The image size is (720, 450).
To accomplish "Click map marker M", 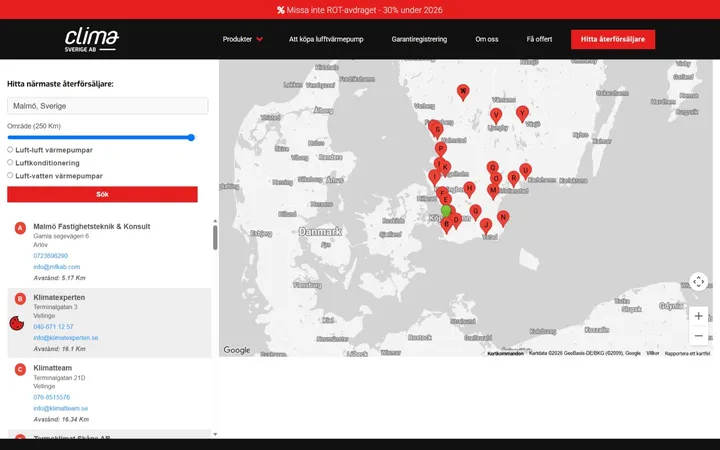I will tap(493, 191).
